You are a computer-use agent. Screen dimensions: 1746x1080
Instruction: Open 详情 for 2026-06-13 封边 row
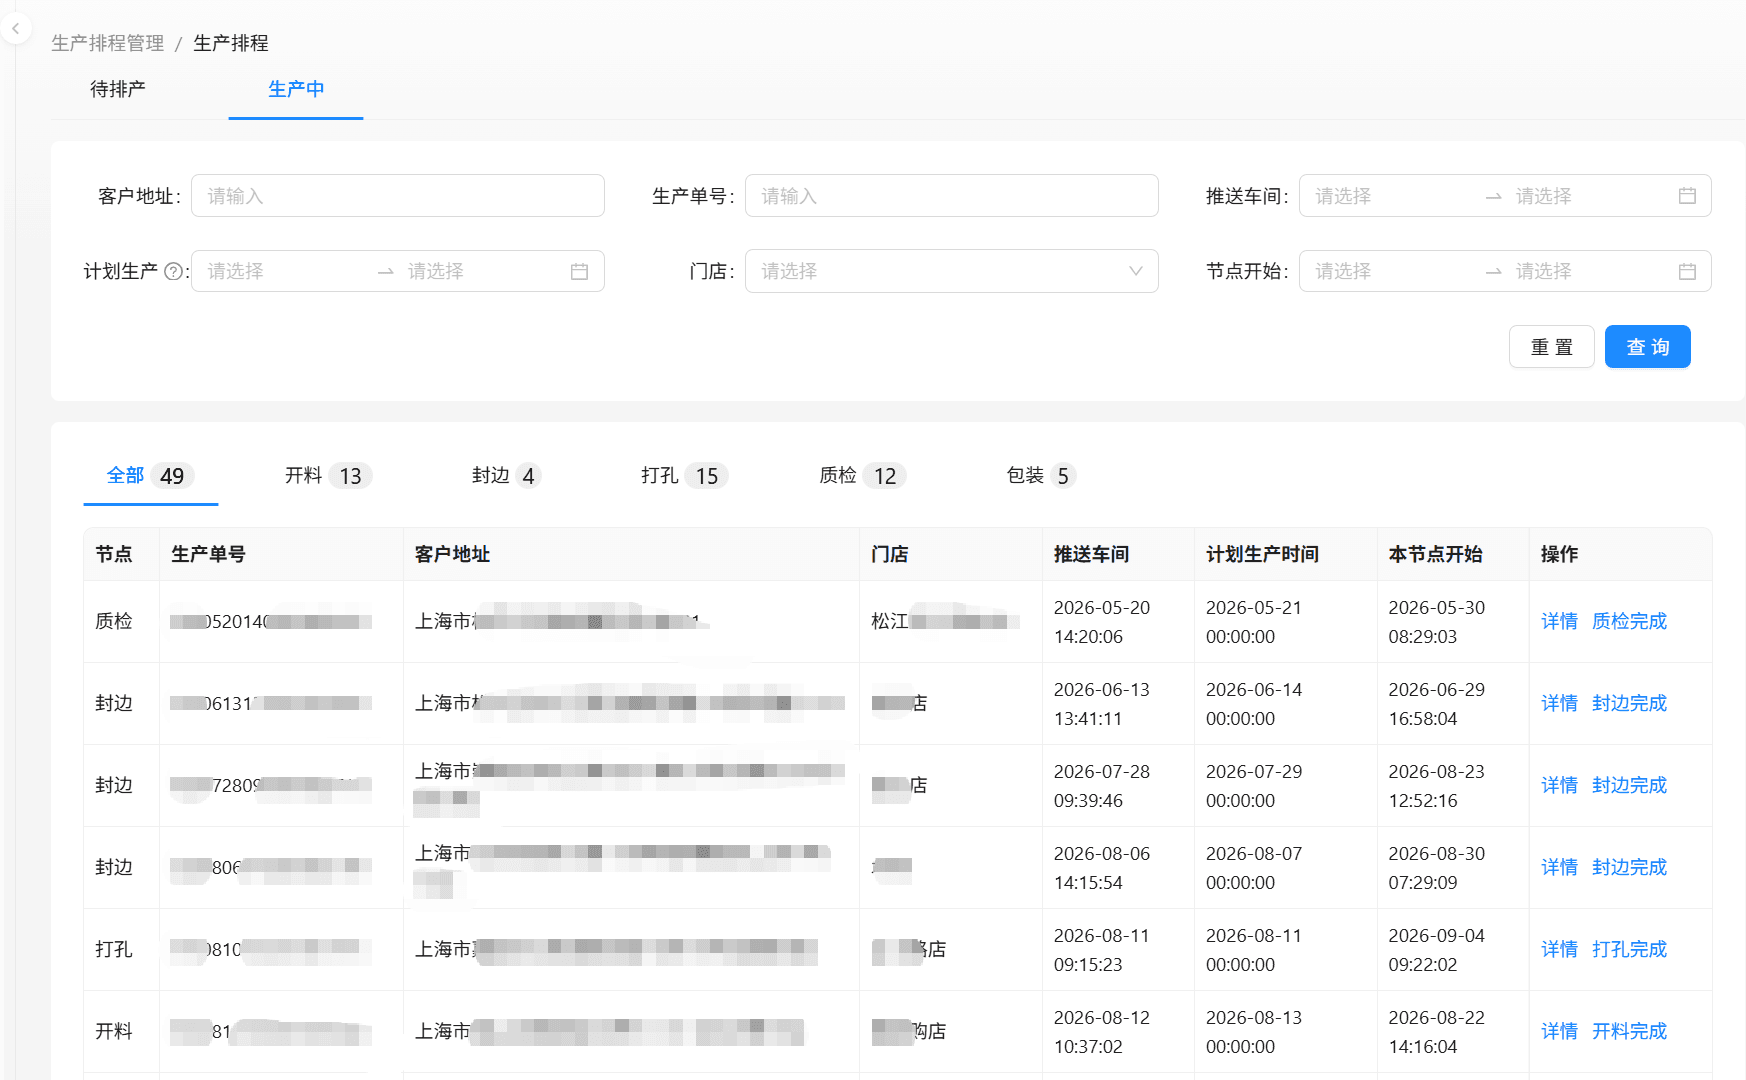1559,703
